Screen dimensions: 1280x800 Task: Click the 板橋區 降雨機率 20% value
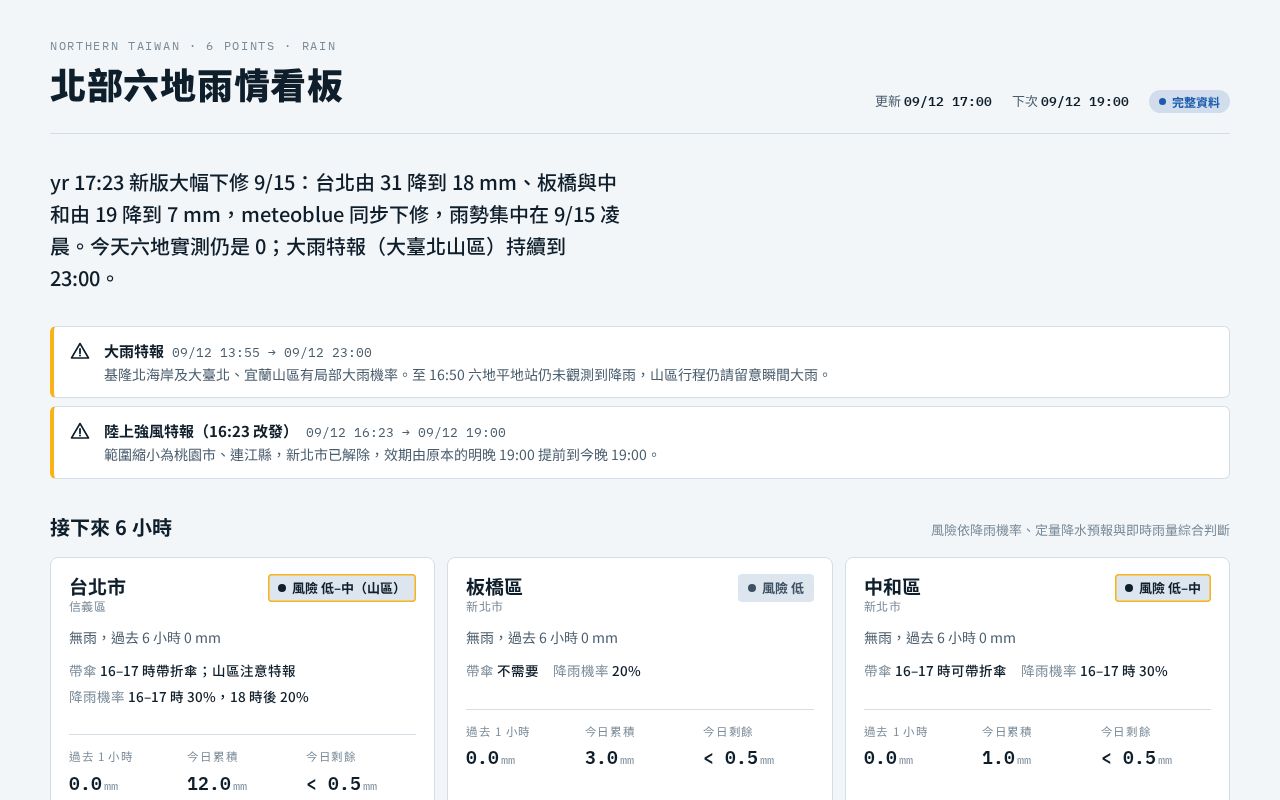[626, 671]
